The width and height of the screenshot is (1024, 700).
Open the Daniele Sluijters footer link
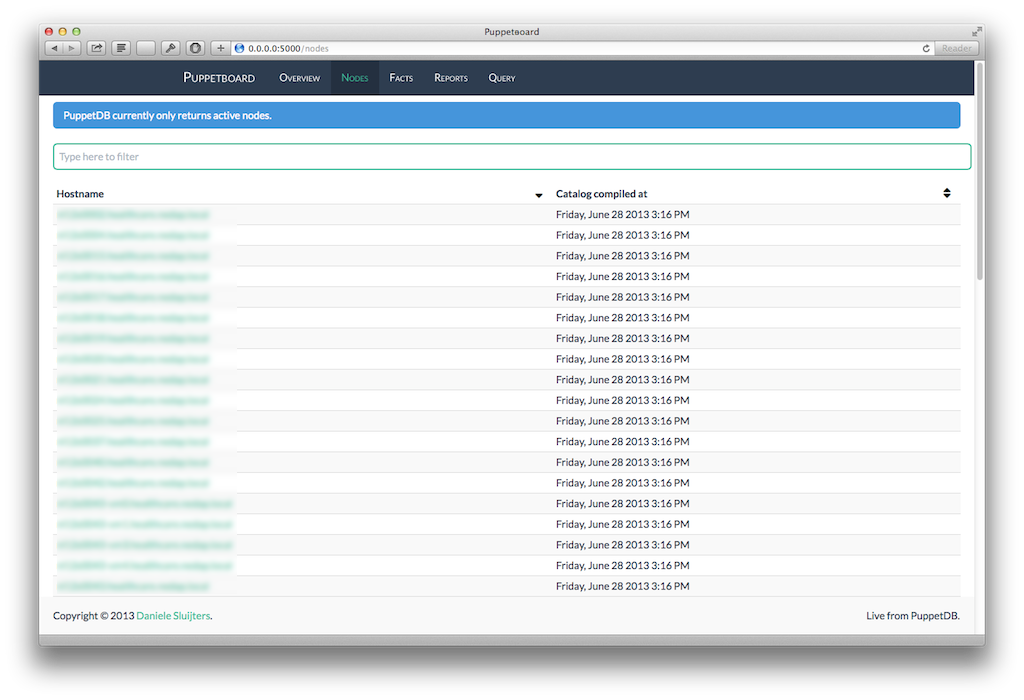click(173, 616)
